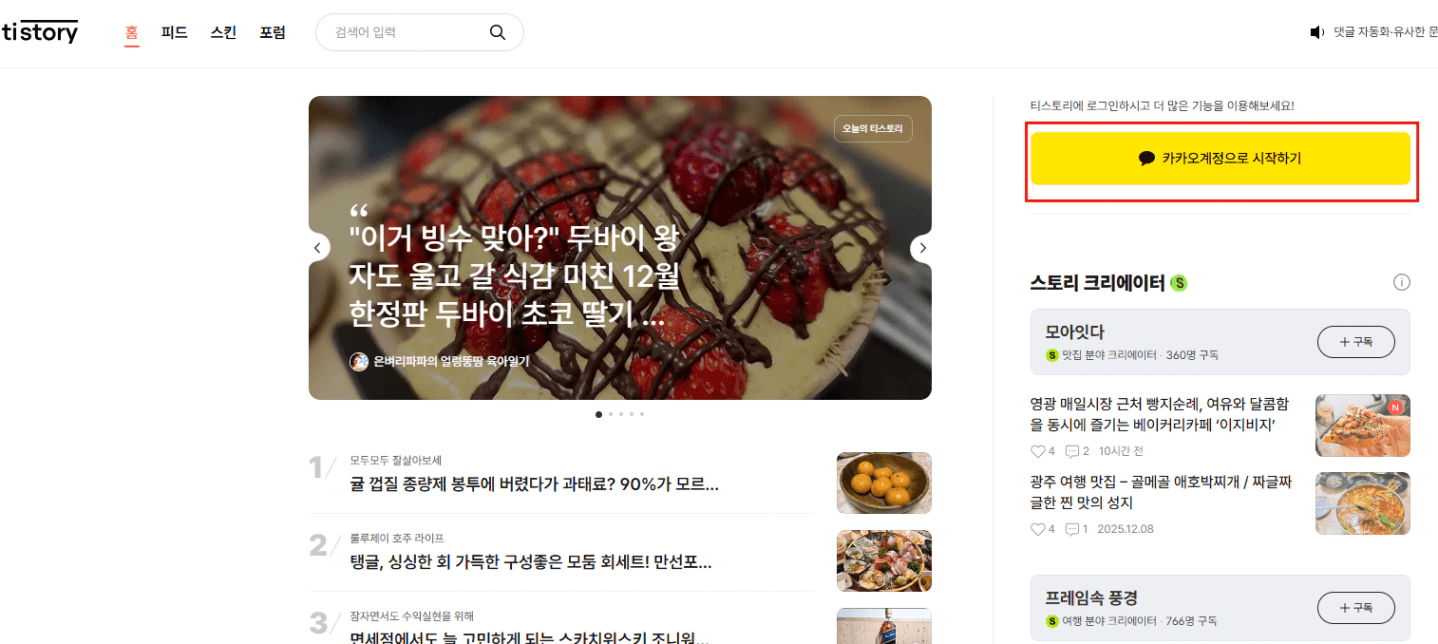Advance to the next carousel slide
Screen dimensions: 1438x644
tap(922, 248)
